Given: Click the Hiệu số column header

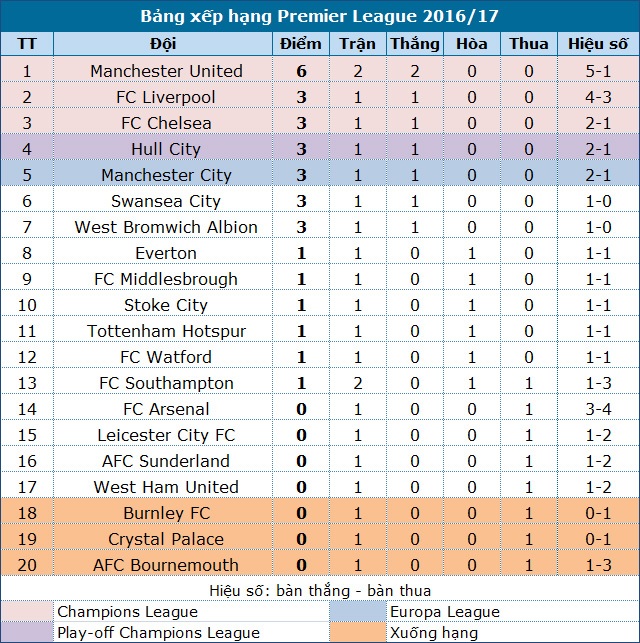Looking at the screenshot, I should pos(597,44).
